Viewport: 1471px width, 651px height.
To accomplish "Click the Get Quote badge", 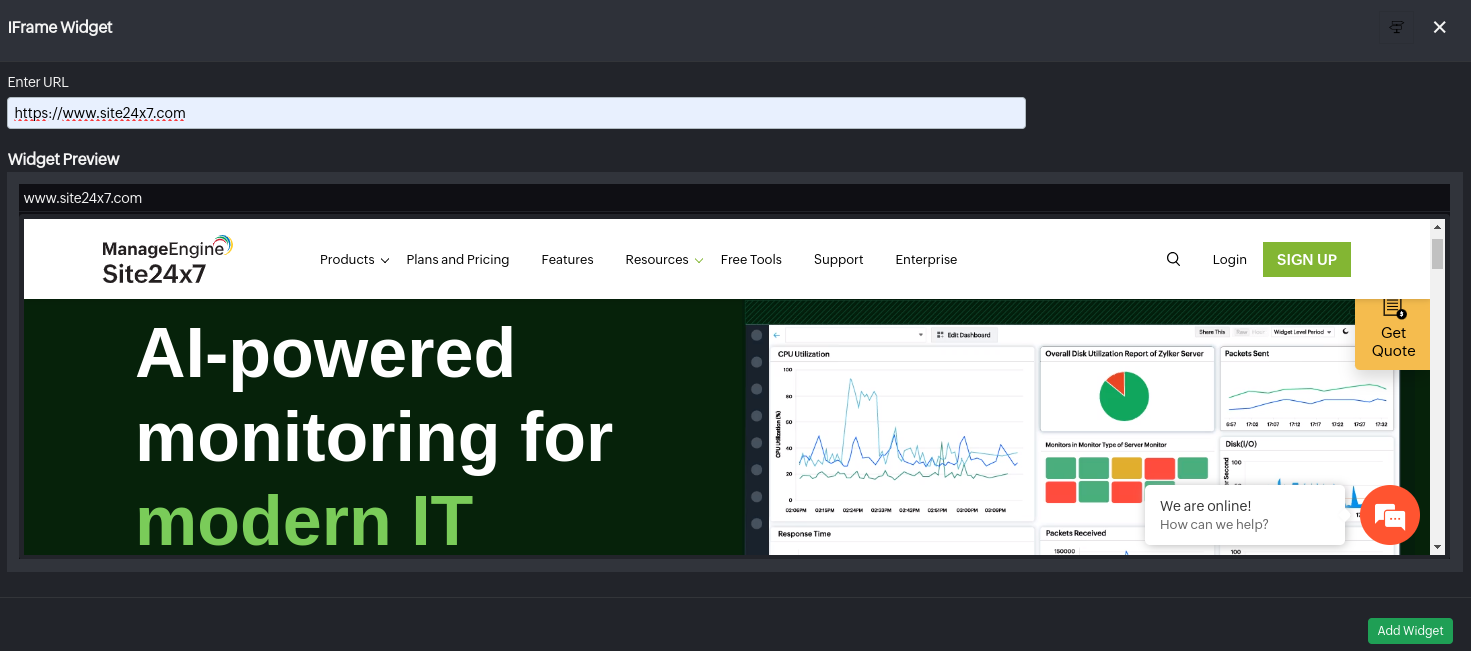I will (x=1393, y=336).
